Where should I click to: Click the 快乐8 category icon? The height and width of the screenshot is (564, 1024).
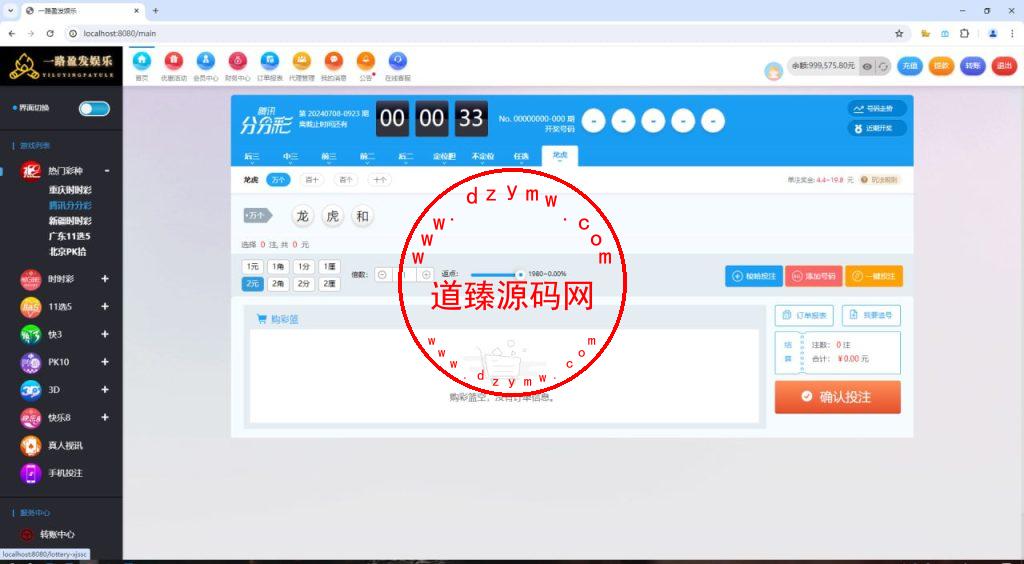point(31,418)
